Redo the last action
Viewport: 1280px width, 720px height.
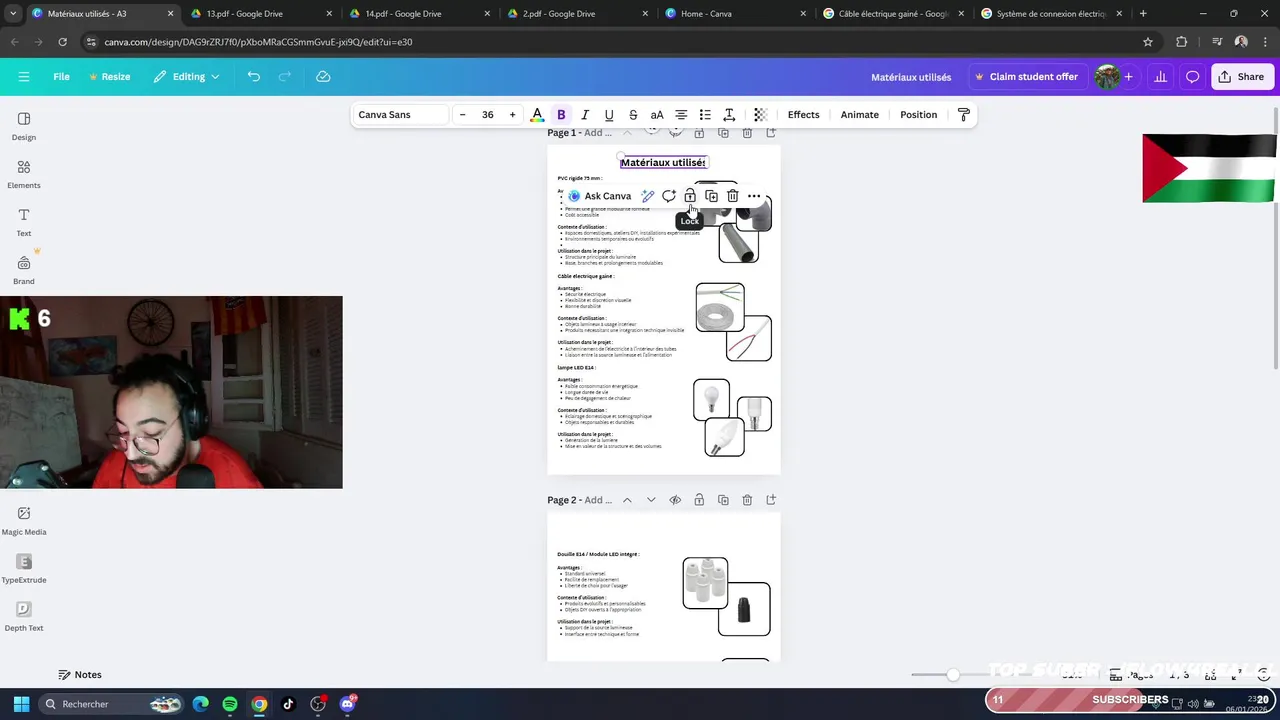[285, 77]
